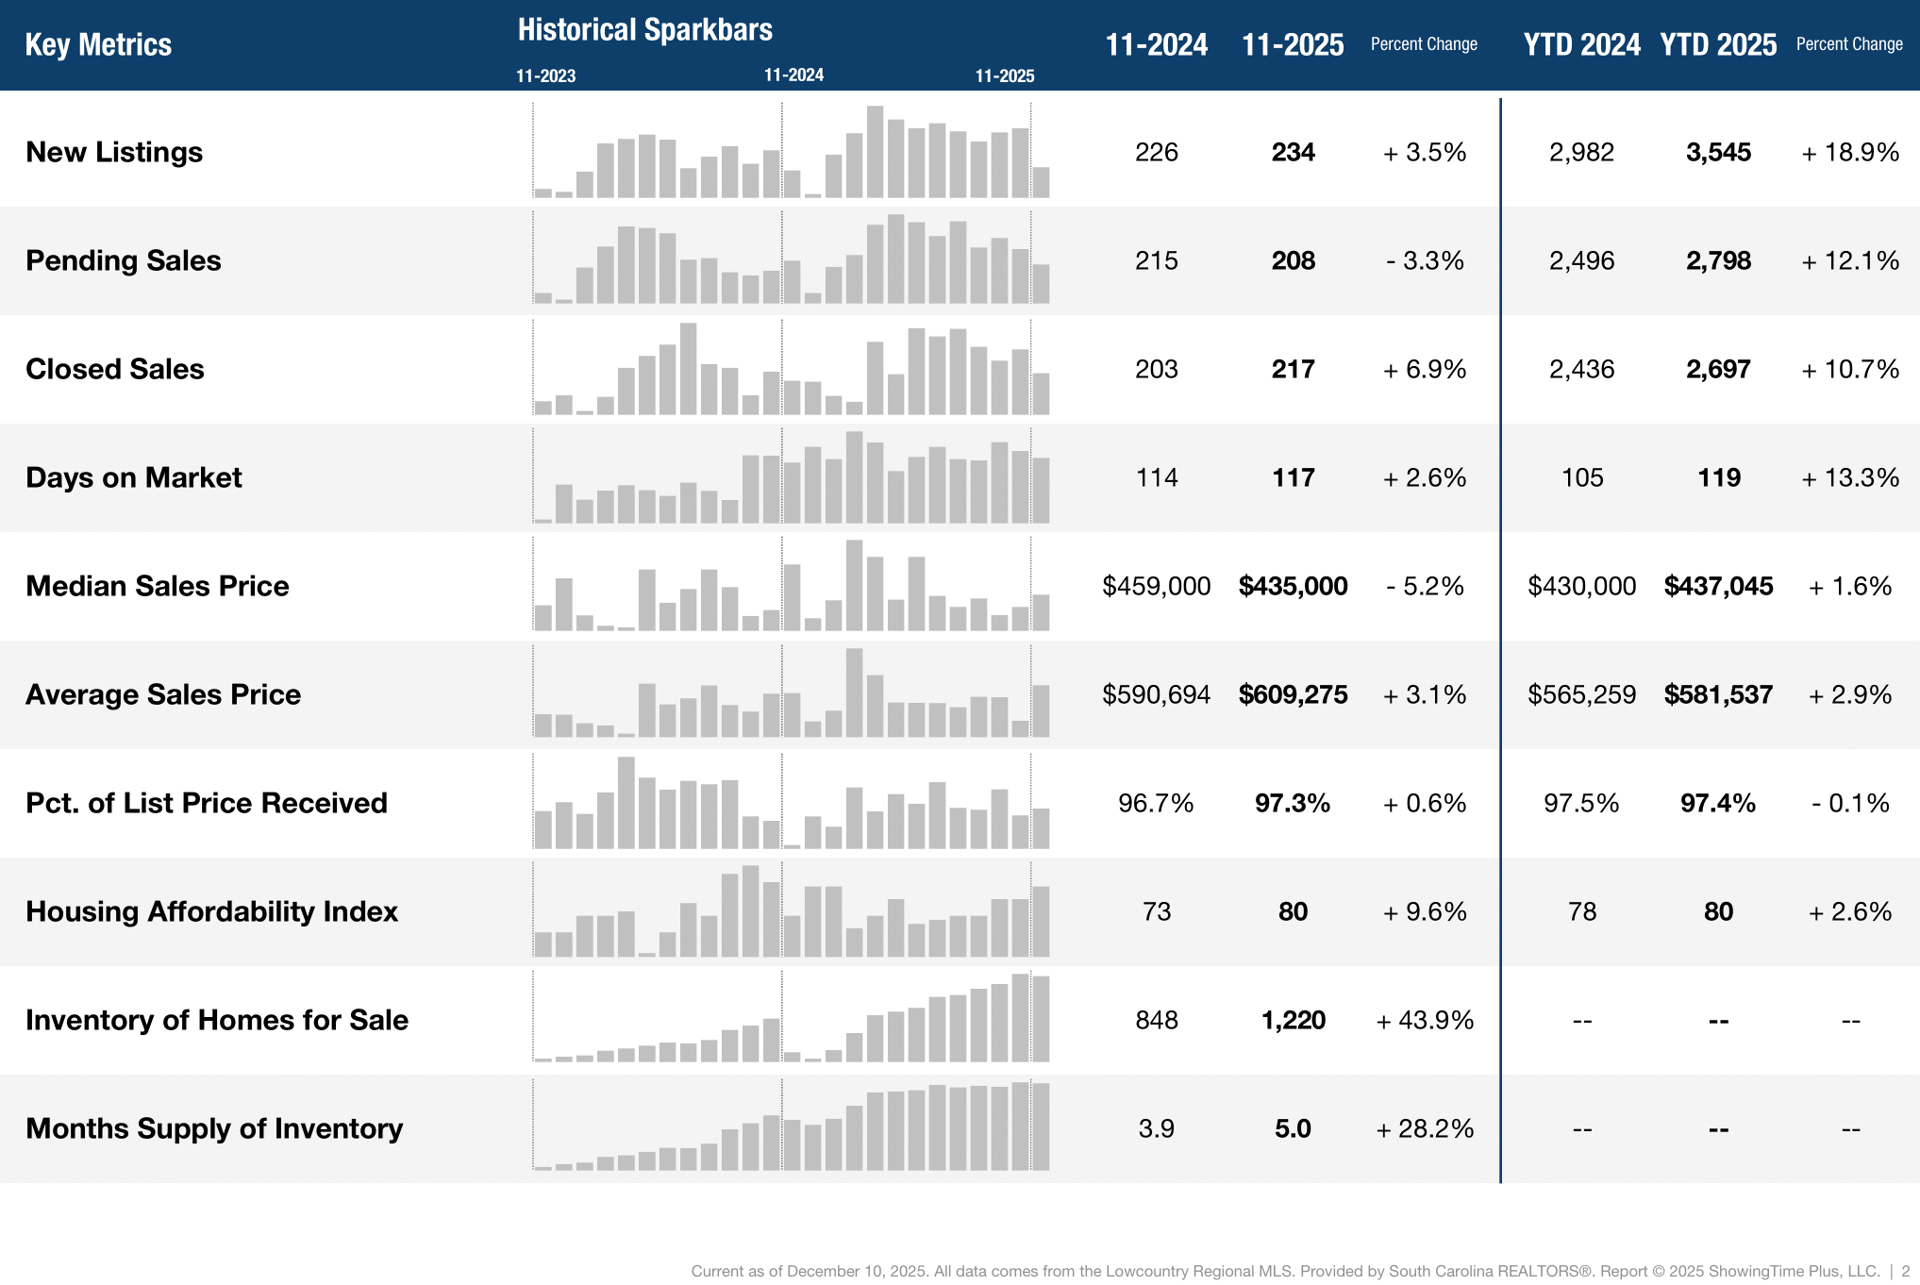The height and width of the screenshot is (1285, 1920).
Task: Click the Pct. of List Price Received label
Action: coord(206,803)
